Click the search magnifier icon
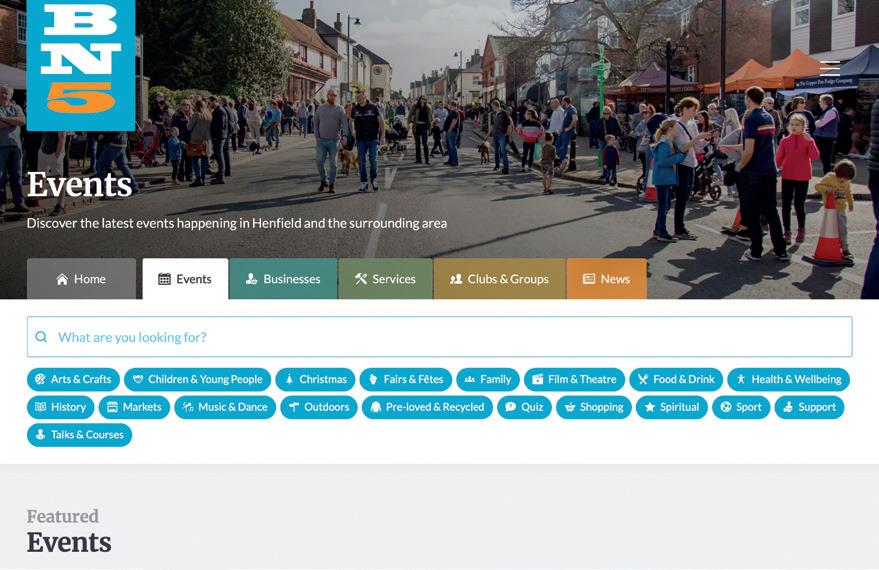Viewport: 879px width, 570px height. 41,337
